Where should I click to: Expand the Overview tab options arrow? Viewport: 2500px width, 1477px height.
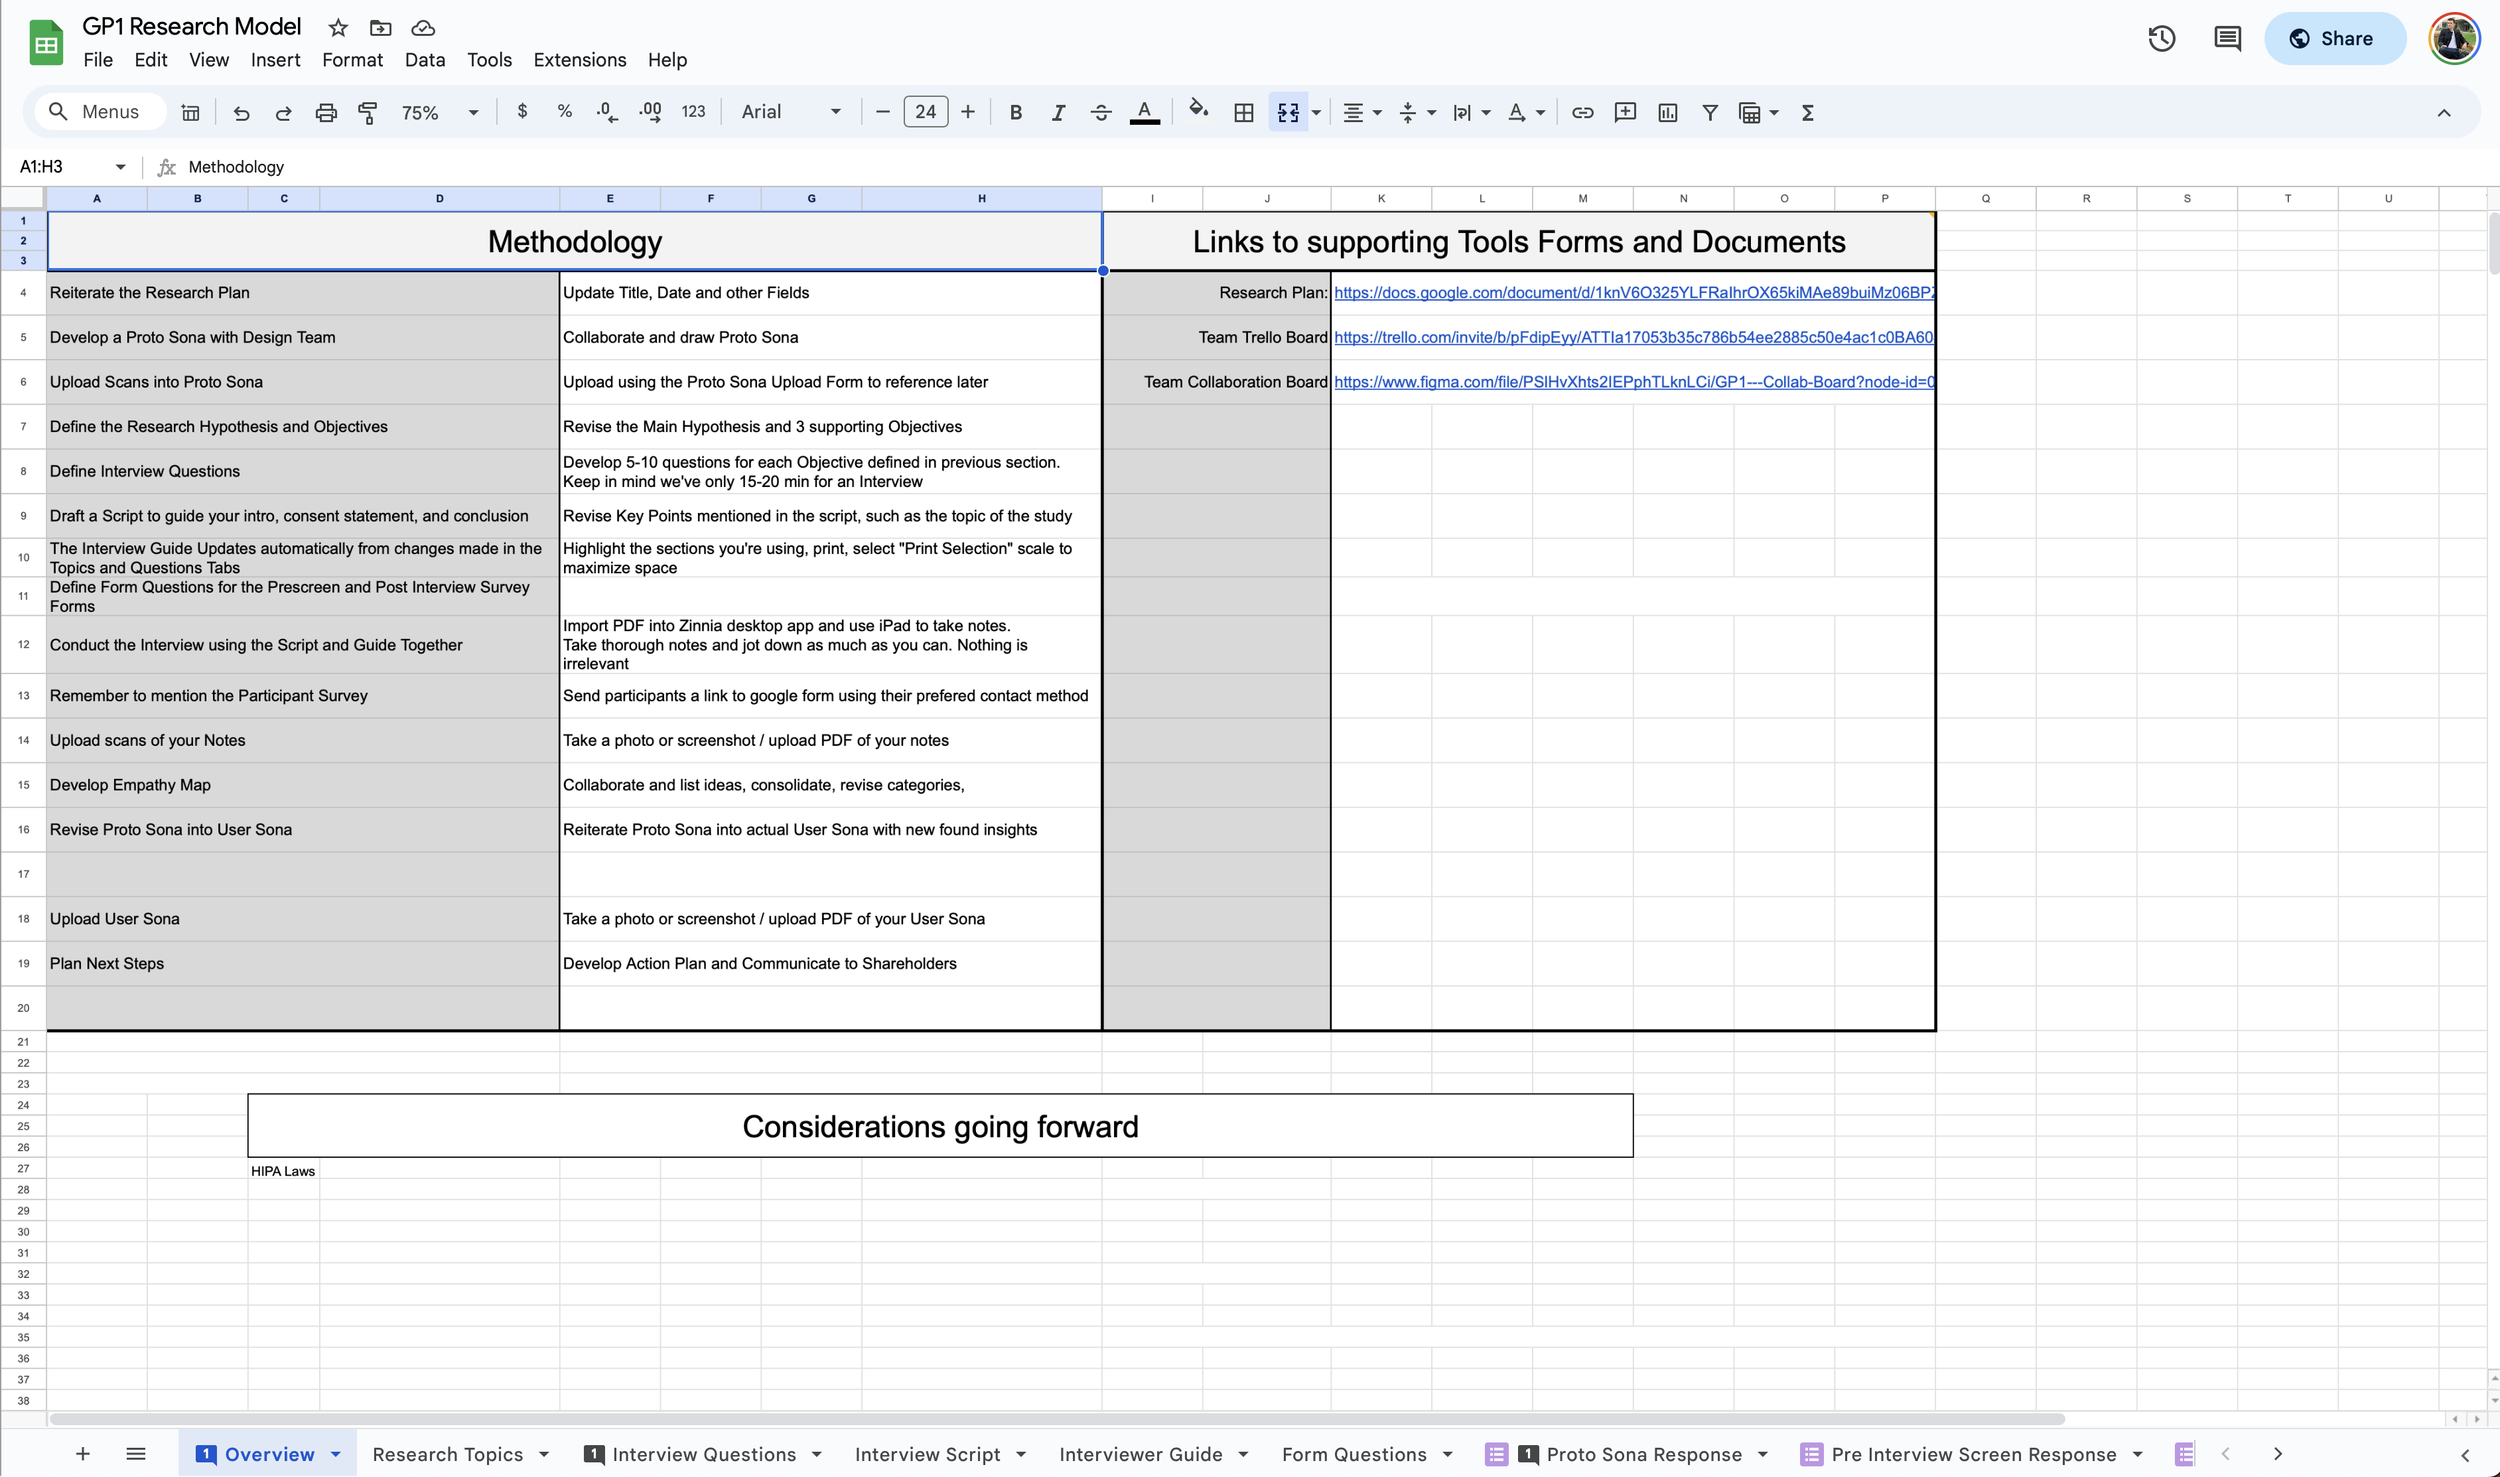click(336, 1454)
